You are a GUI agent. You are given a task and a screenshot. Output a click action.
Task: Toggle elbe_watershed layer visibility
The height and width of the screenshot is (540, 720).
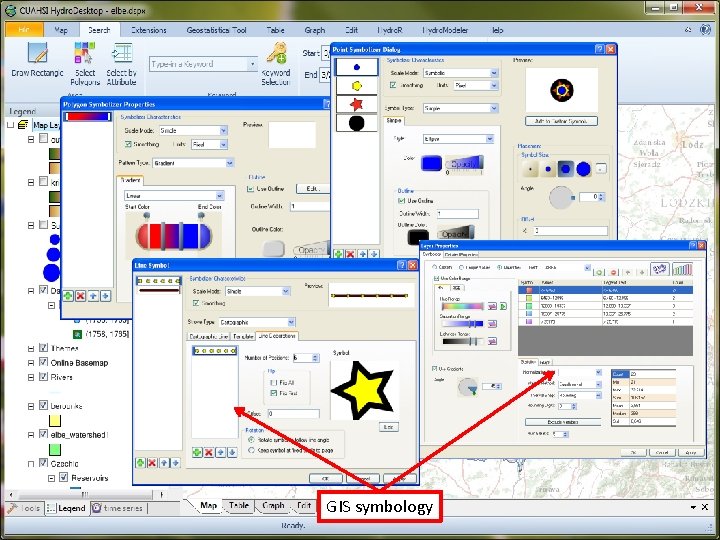(x=44, y=434)
